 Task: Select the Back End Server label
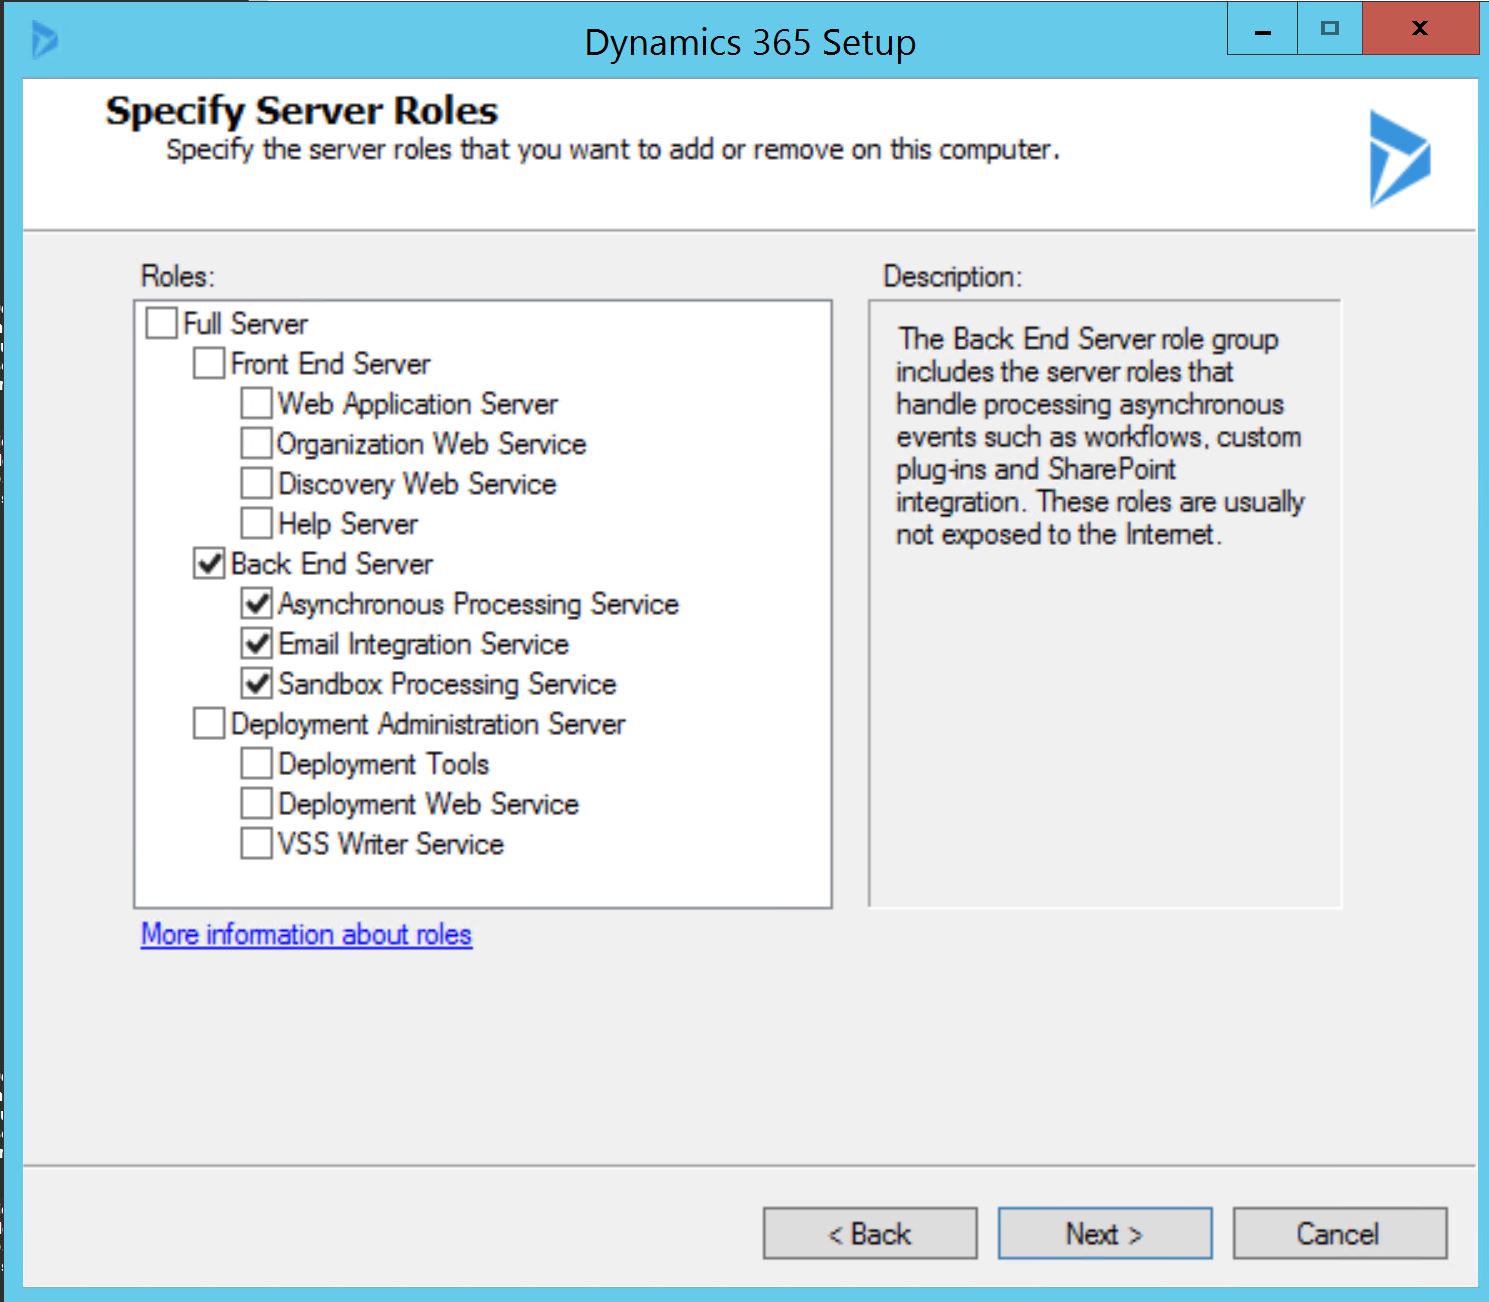332,564
